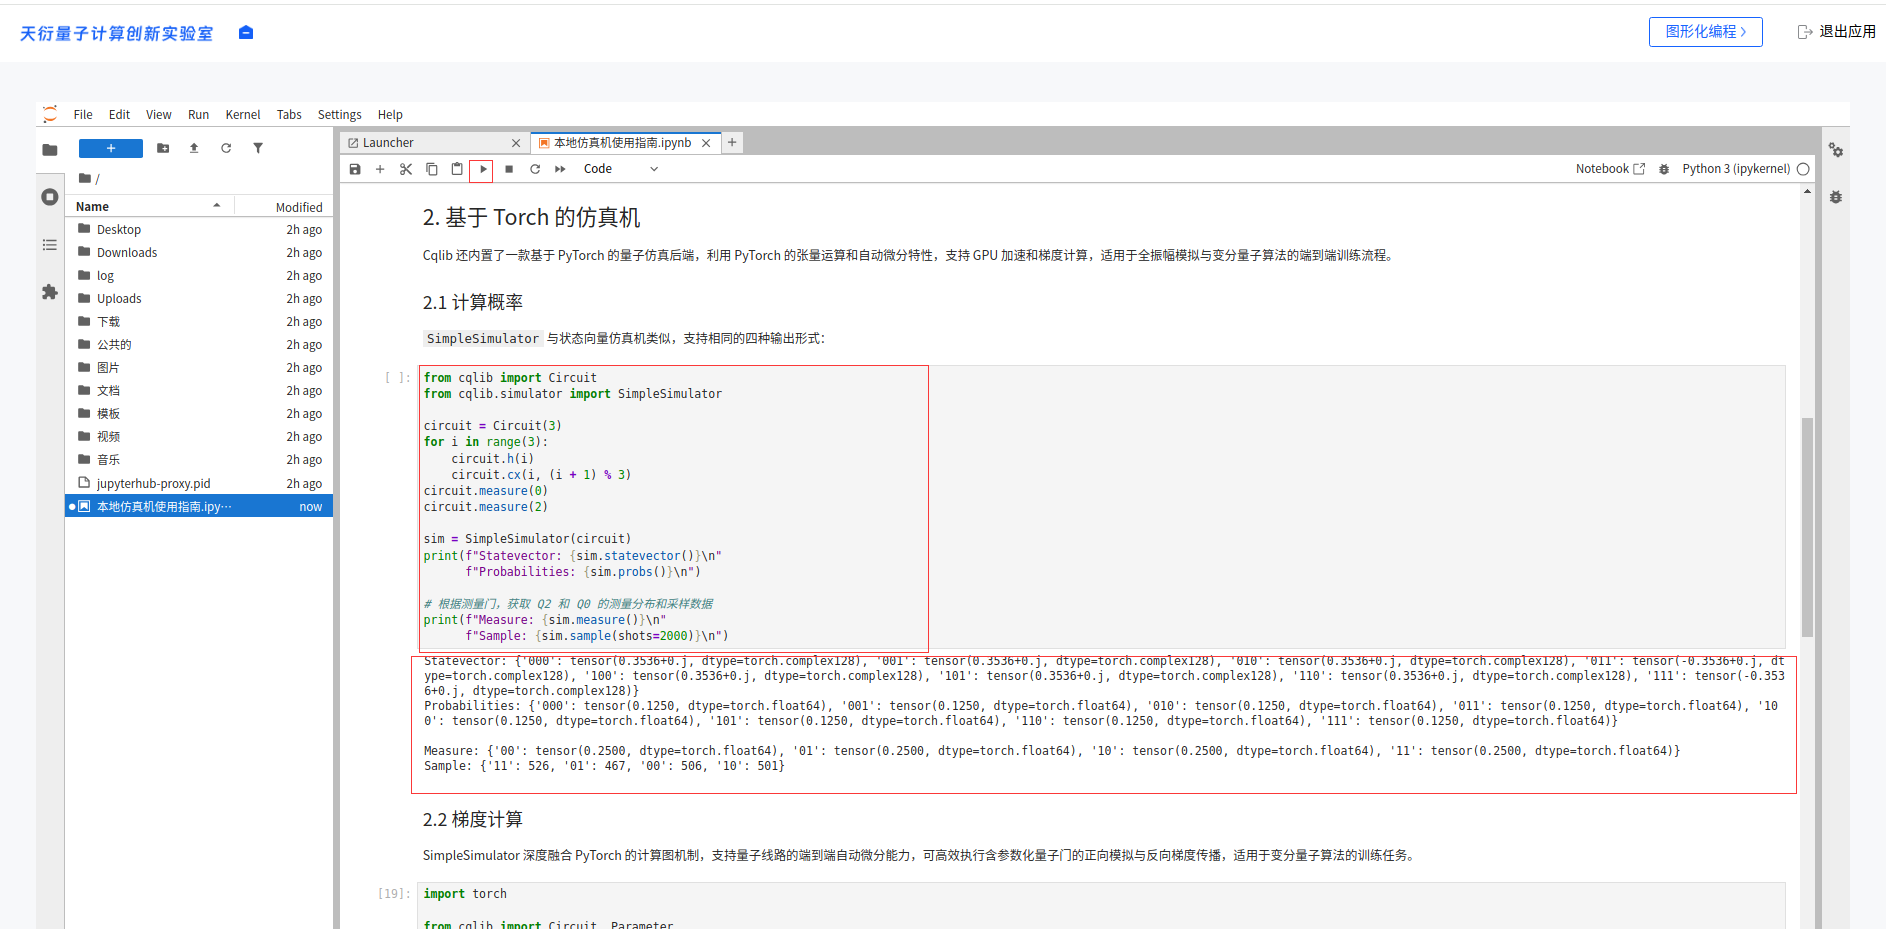Open Table of Contents sidebar

50,245
